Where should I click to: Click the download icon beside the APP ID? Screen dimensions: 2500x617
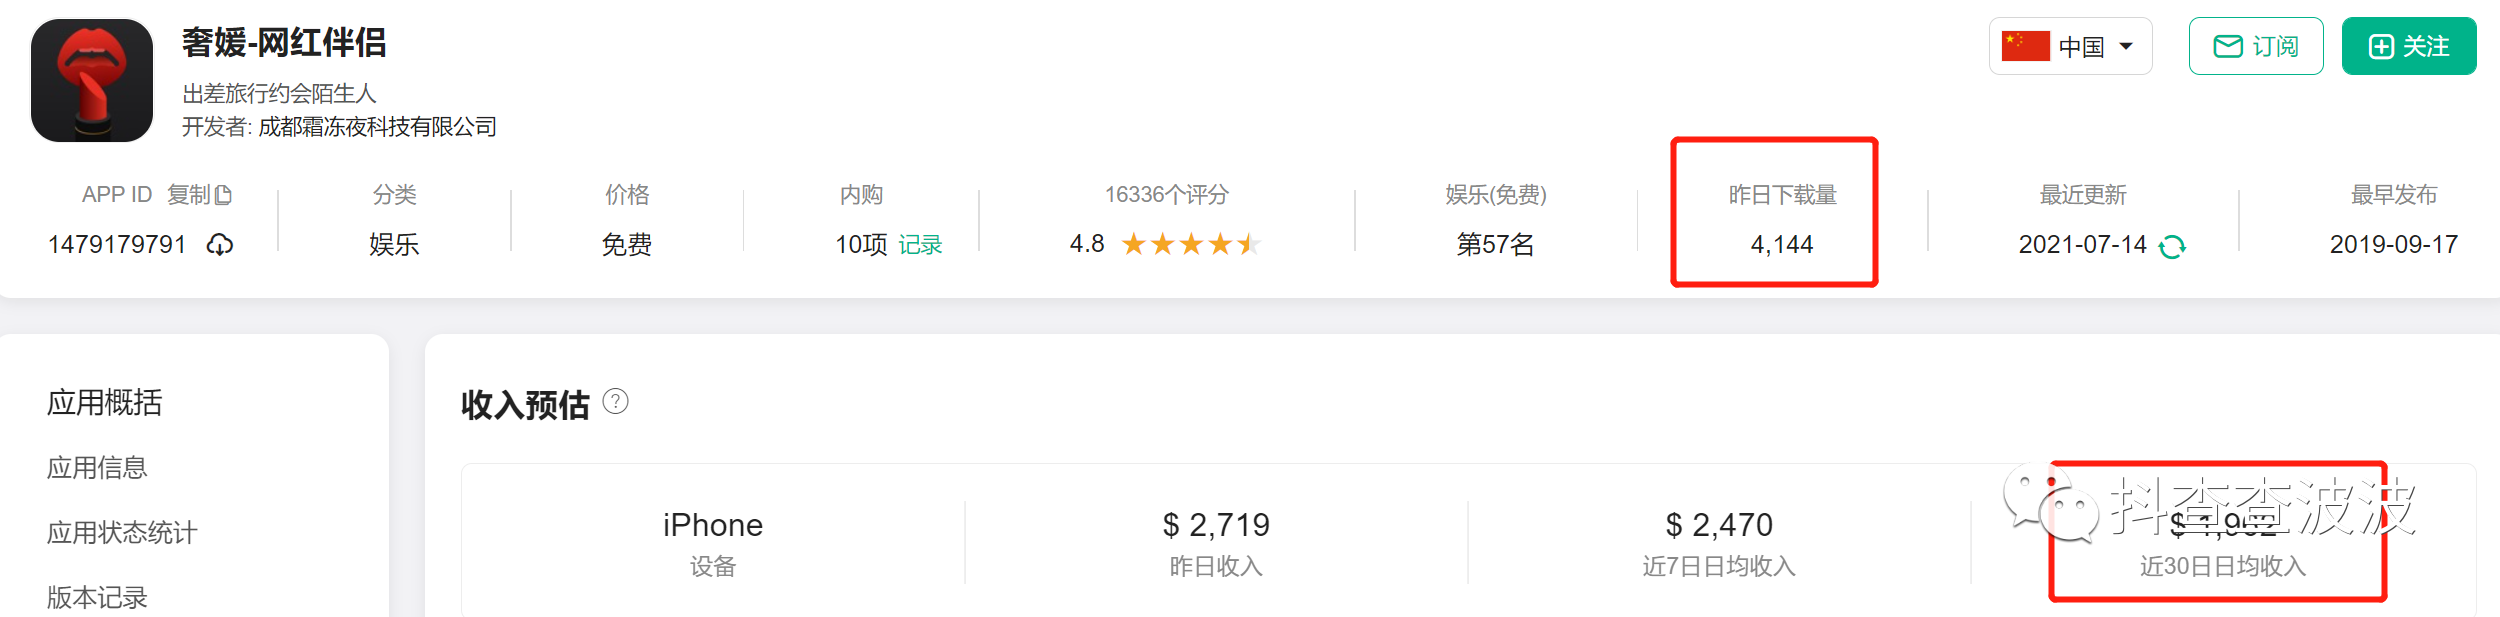pos(220,246)
